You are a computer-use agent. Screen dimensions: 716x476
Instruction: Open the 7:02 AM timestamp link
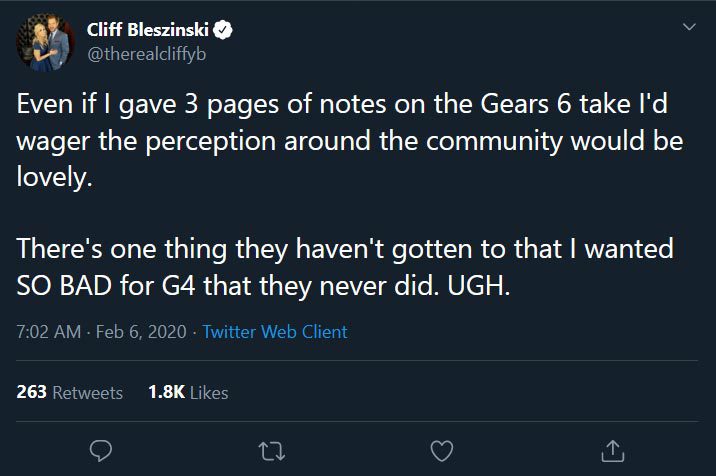pos(49,331)
